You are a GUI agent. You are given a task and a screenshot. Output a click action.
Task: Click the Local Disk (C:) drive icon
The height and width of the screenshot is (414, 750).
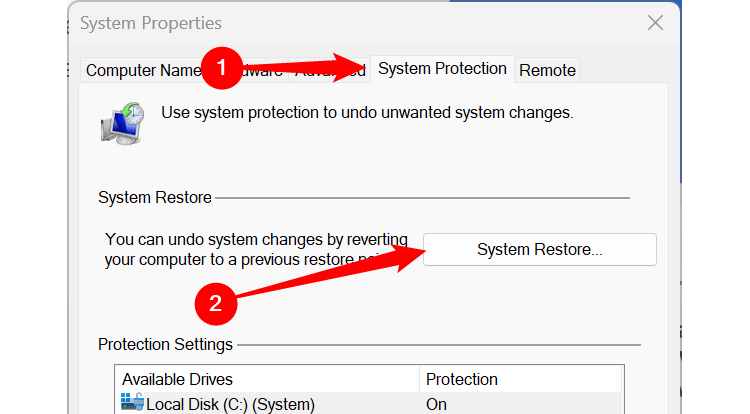click(x=132, y=403)
